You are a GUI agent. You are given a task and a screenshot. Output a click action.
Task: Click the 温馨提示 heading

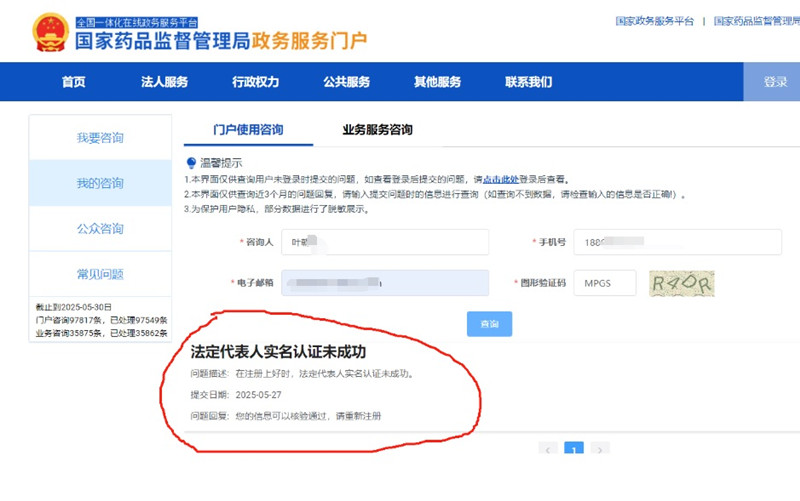click(221, 163)
